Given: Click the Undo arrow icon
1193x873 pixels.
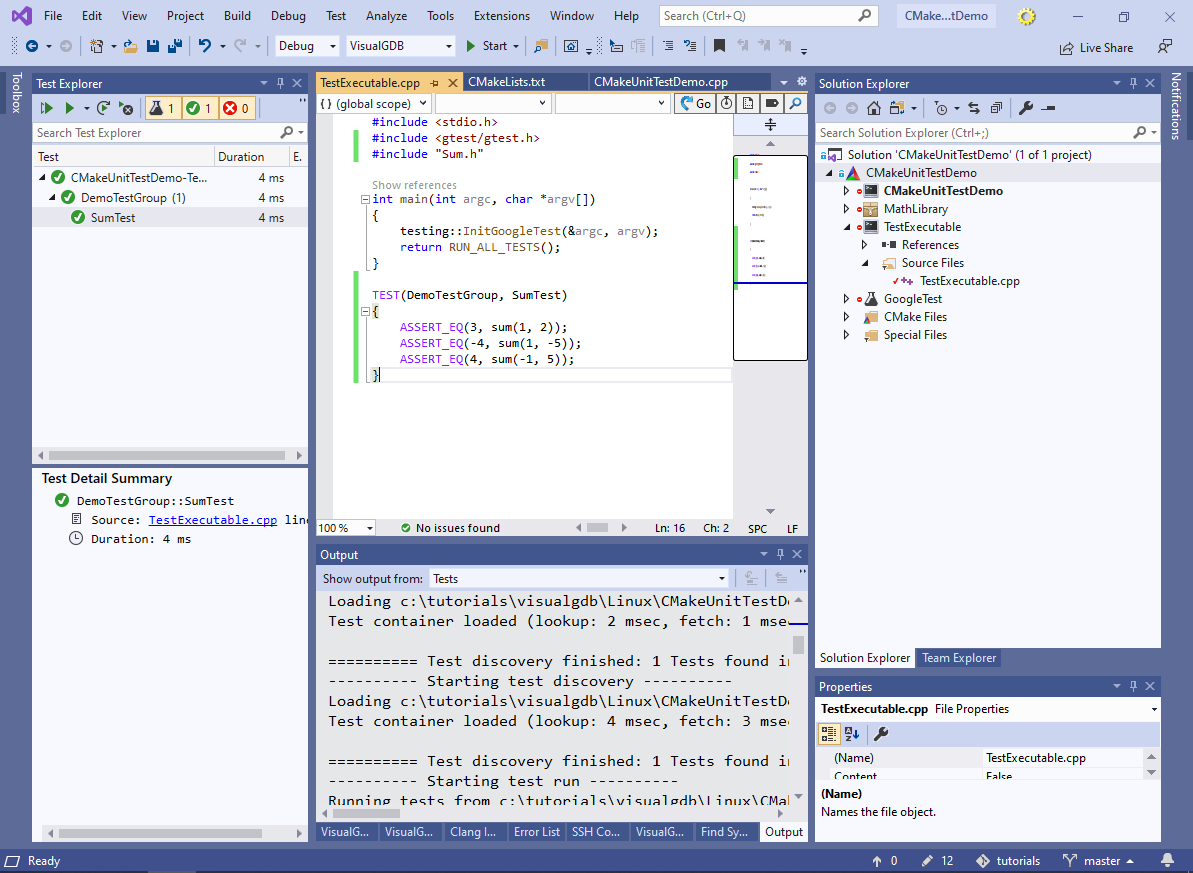Looking at the screenshot, I should [x=205, y=46].
